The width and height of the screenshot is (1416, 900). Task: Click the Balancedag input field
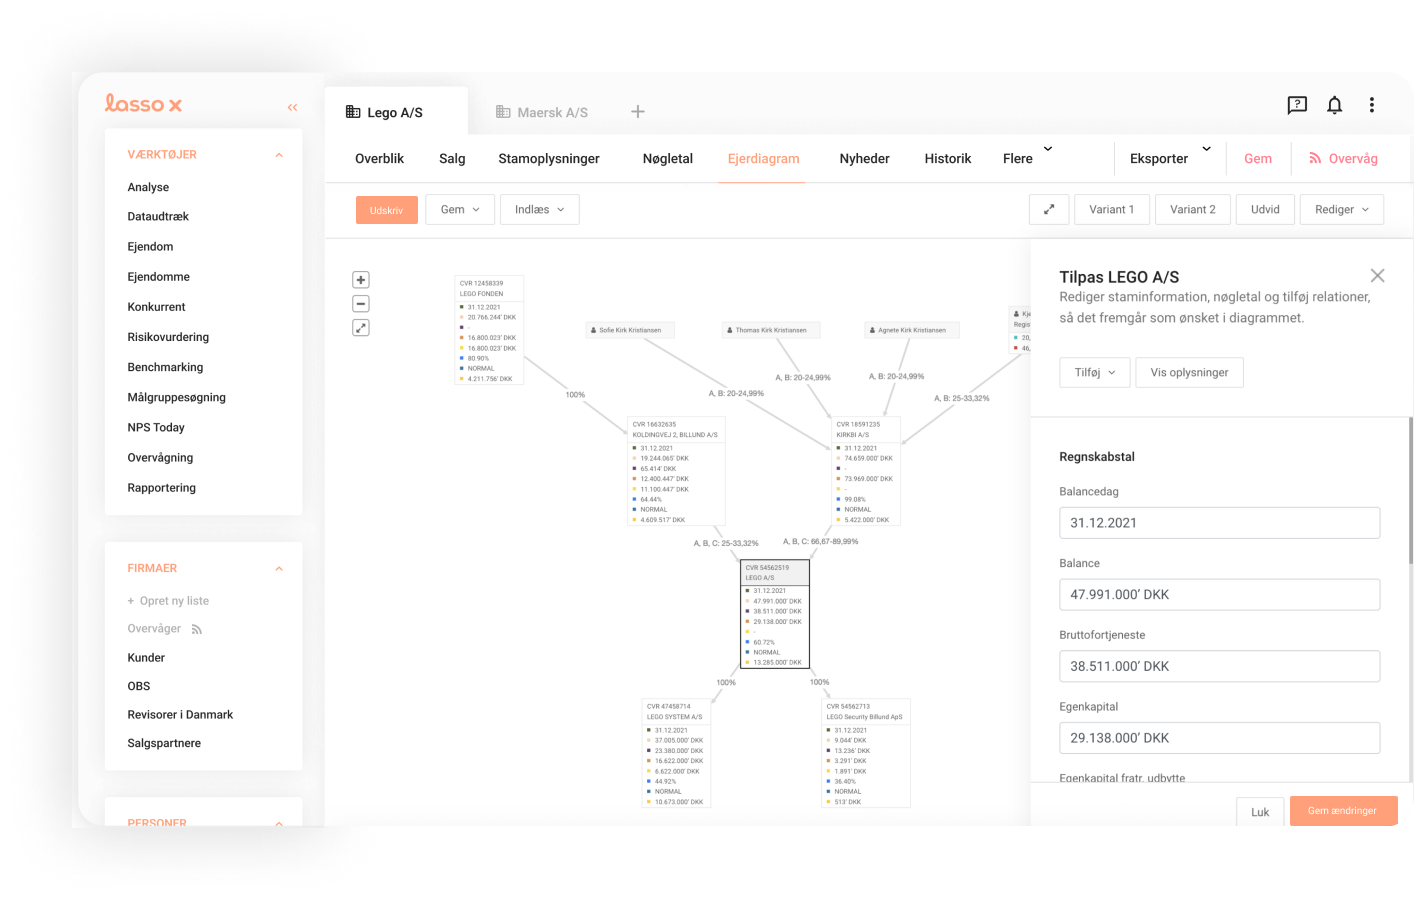[1219, 522]
